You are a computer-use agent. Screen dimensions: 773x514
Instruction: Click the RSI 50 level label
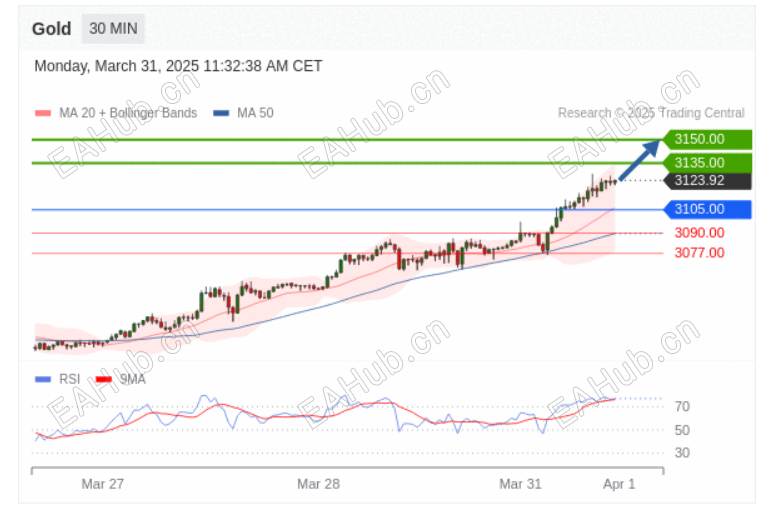pyautogui.click(x=682, y=430)
